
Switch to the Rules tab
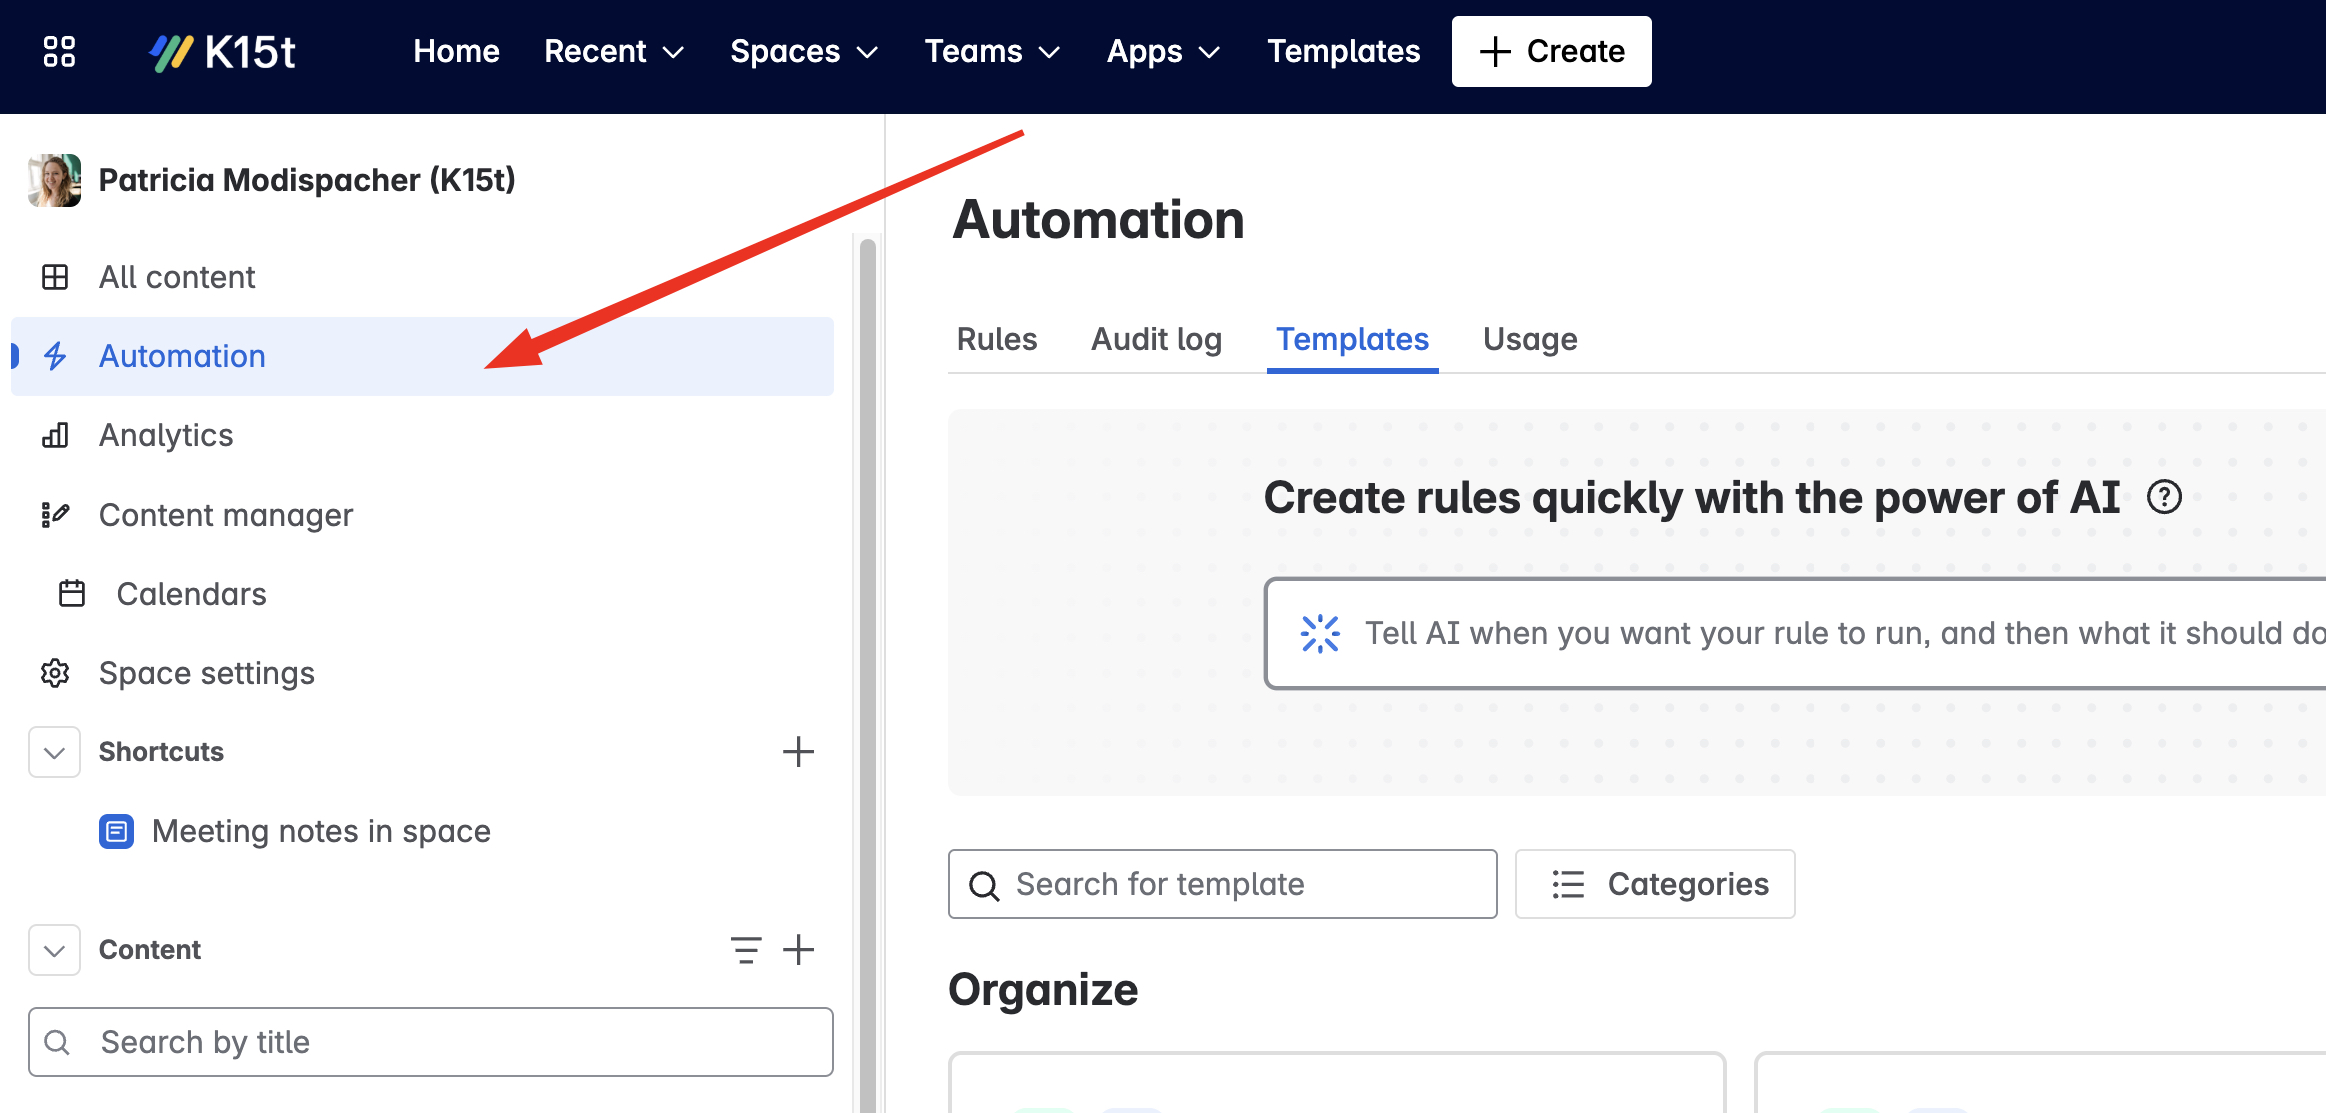(997, 339)
